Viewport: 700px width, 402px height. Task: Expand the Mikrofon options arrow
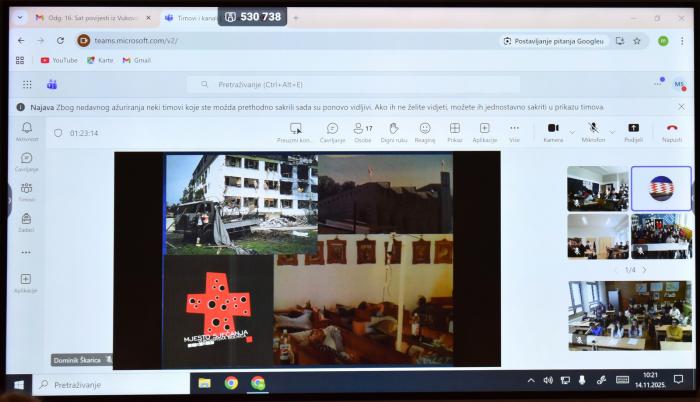tap(612, 131)
